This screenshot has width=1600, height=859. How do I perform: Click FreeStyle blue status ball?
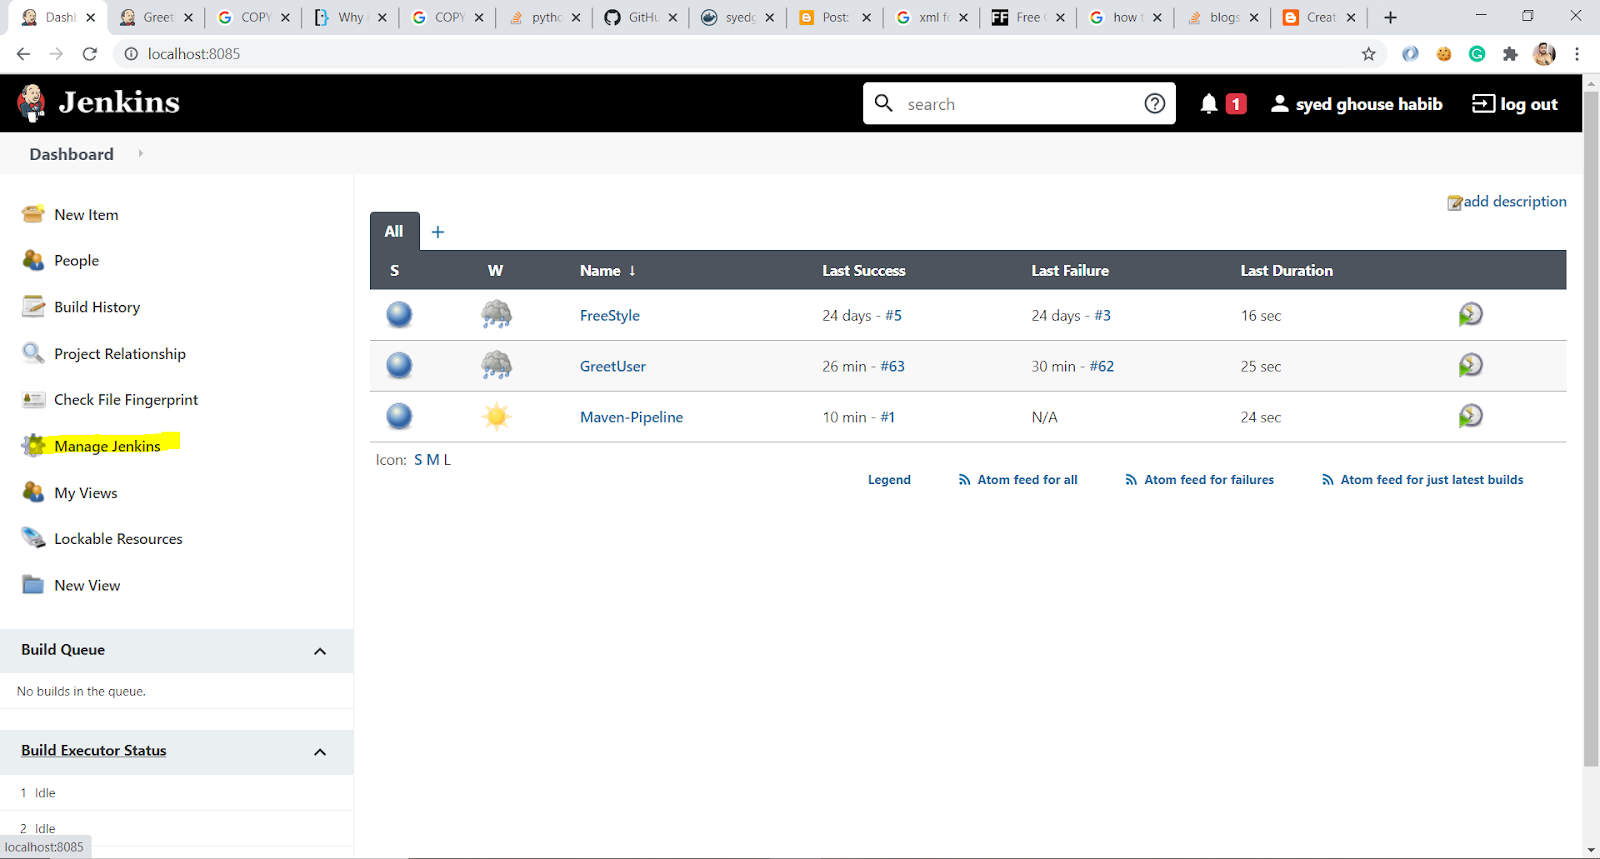pos(399,315)
